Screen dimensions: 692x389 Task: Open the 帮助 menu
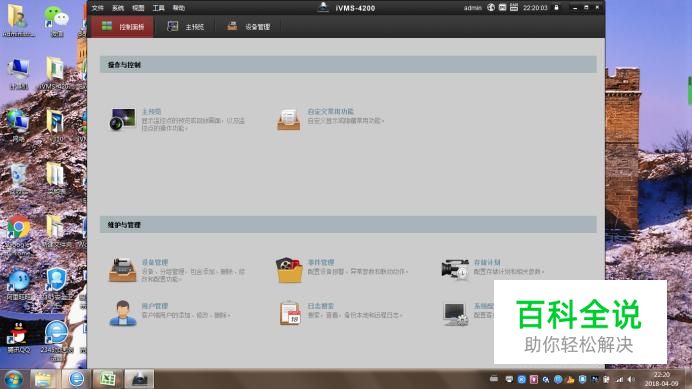point(178,8)
